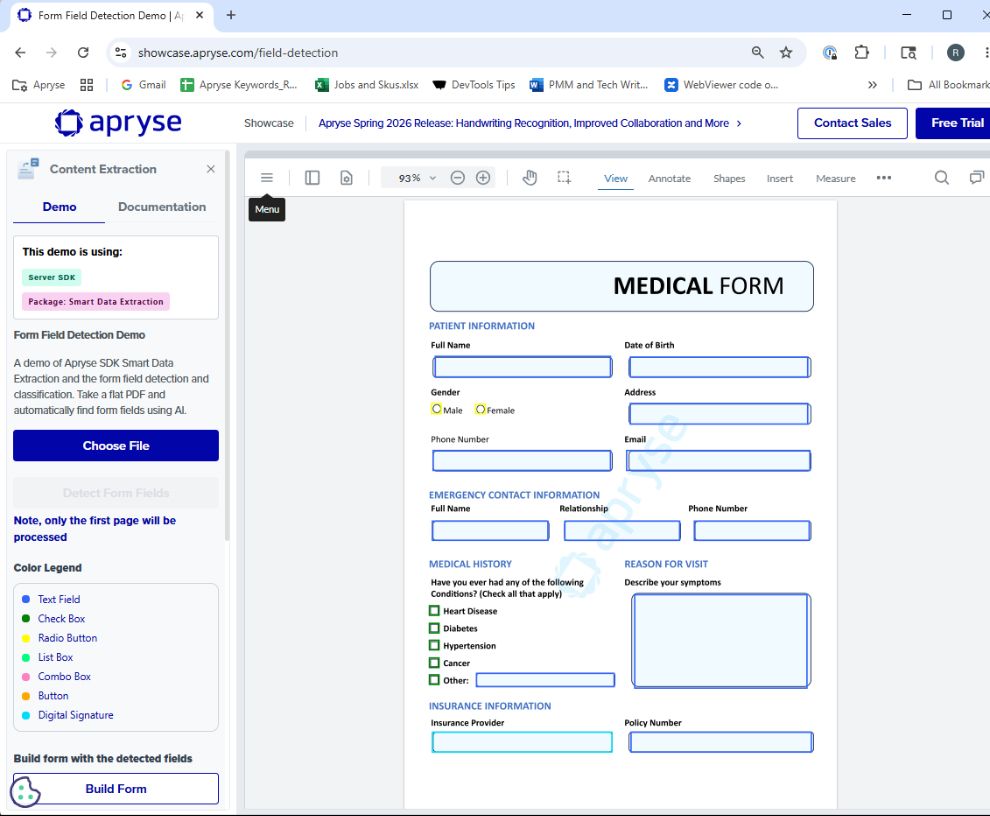
Task: Check the Heart Disease checkbox
Action: 434,611
